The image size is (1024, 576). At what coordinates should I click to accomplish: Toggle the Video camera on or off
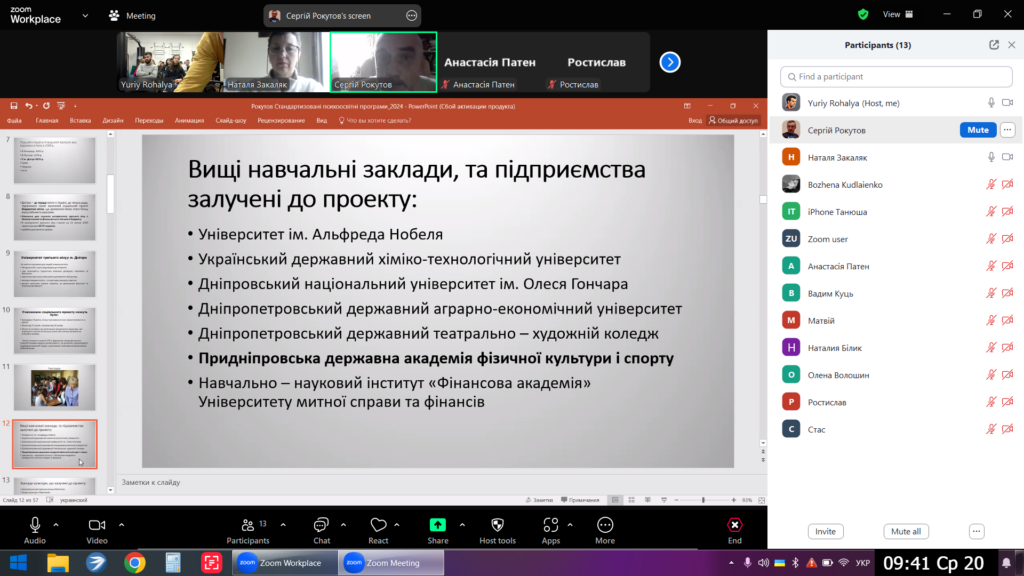click(97, 525)
